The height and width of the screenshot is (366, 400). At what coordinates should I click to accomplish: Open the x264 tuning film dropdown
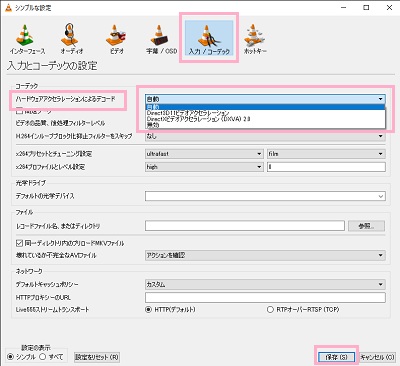point(326,154)
